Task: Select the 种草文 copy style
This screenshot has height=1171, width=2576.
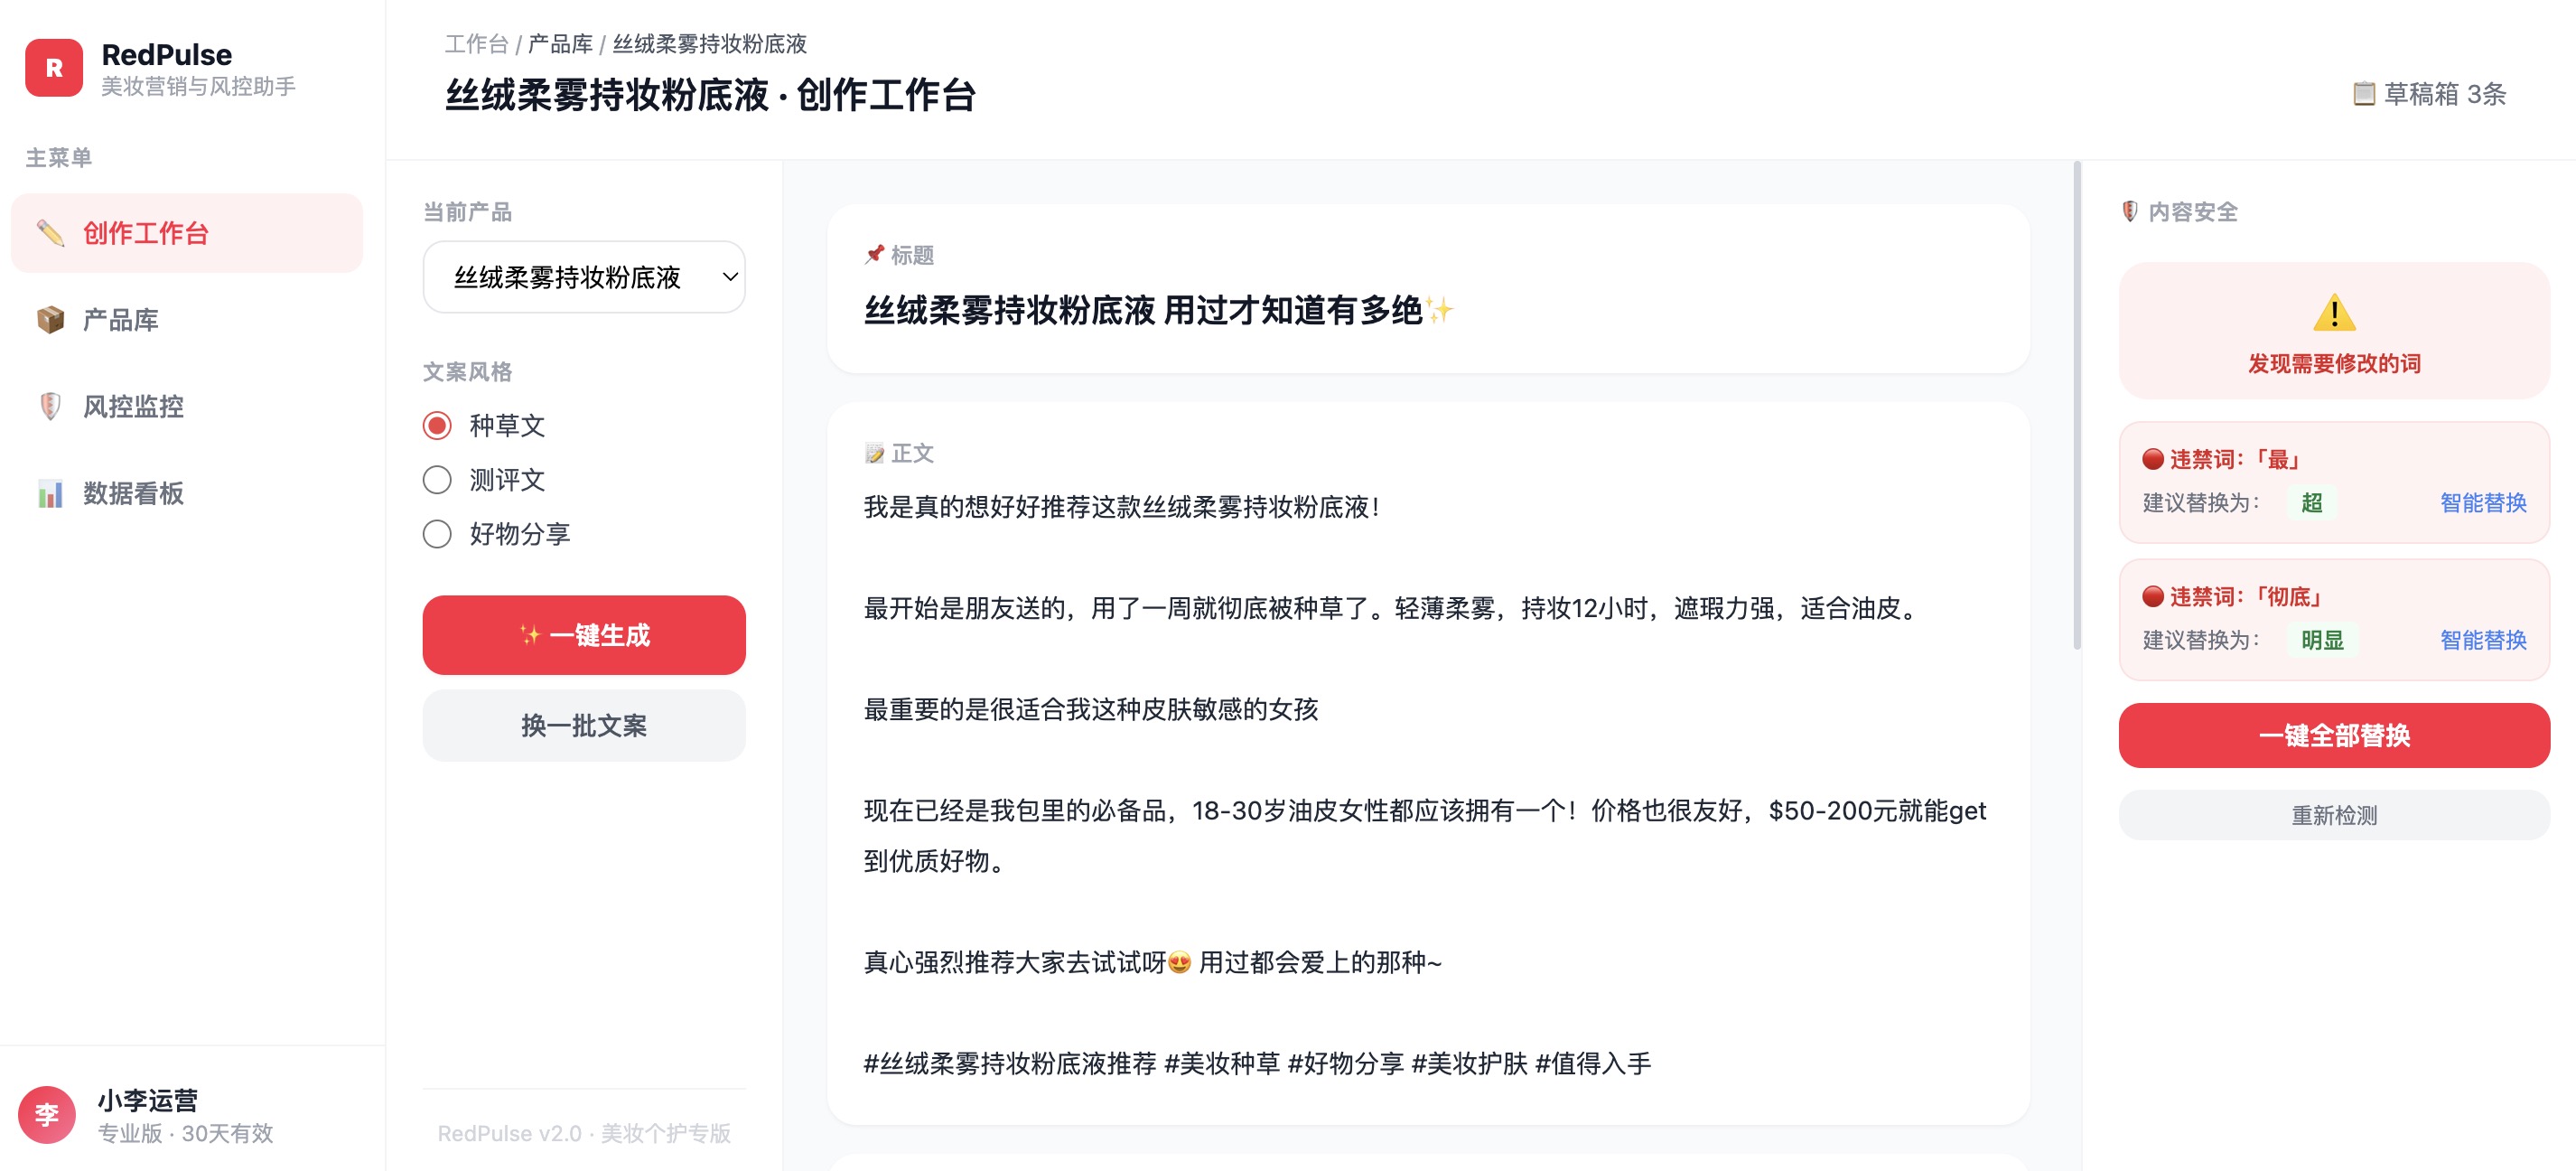Action: click(437, 425)
